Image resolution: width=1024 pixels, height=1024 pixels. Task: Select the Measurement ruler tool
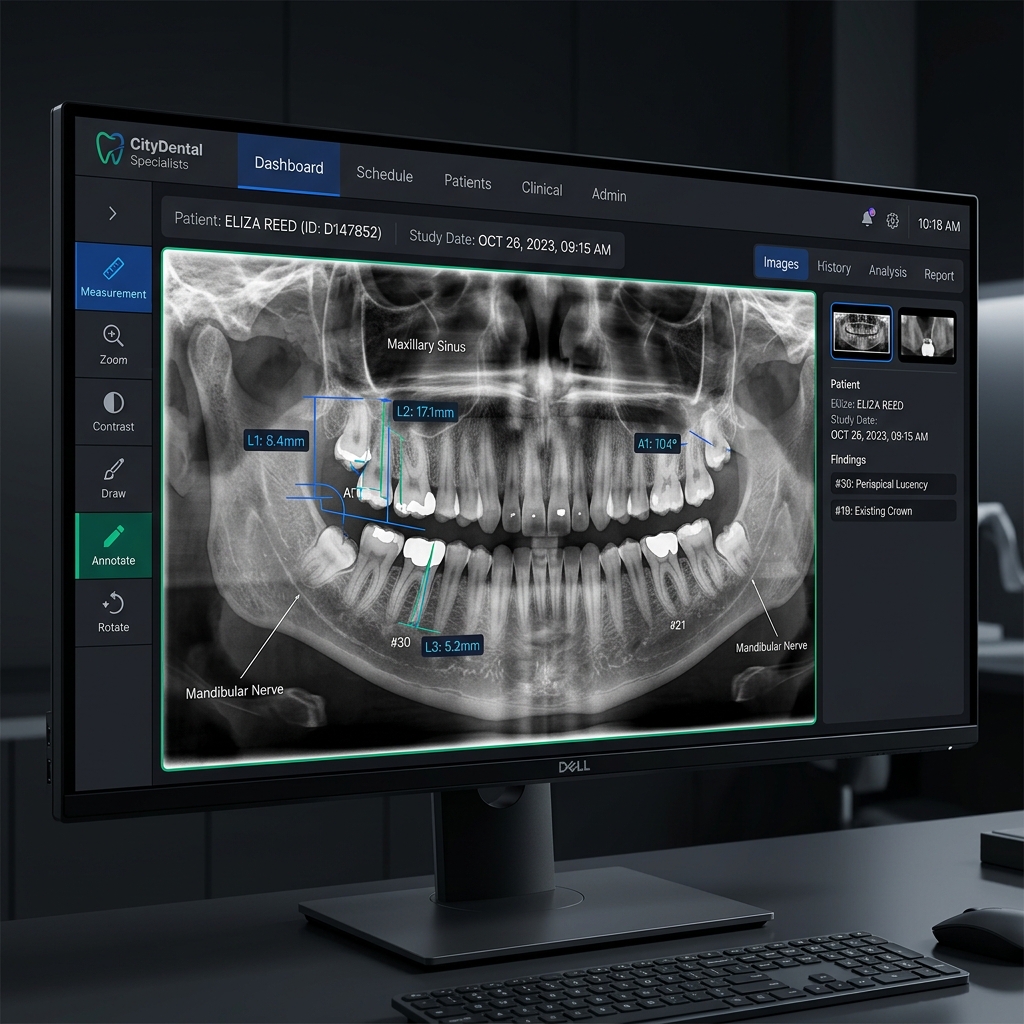114,278
